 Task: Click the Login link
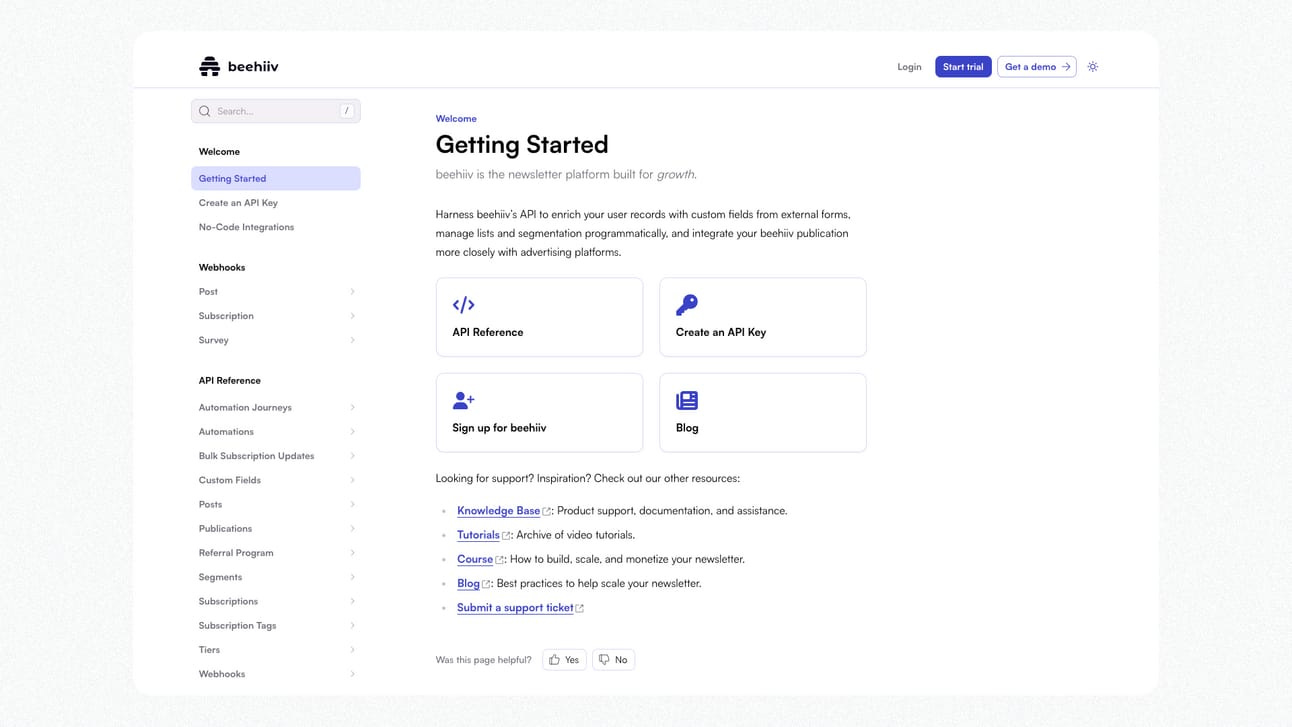[x=909, y=67]
